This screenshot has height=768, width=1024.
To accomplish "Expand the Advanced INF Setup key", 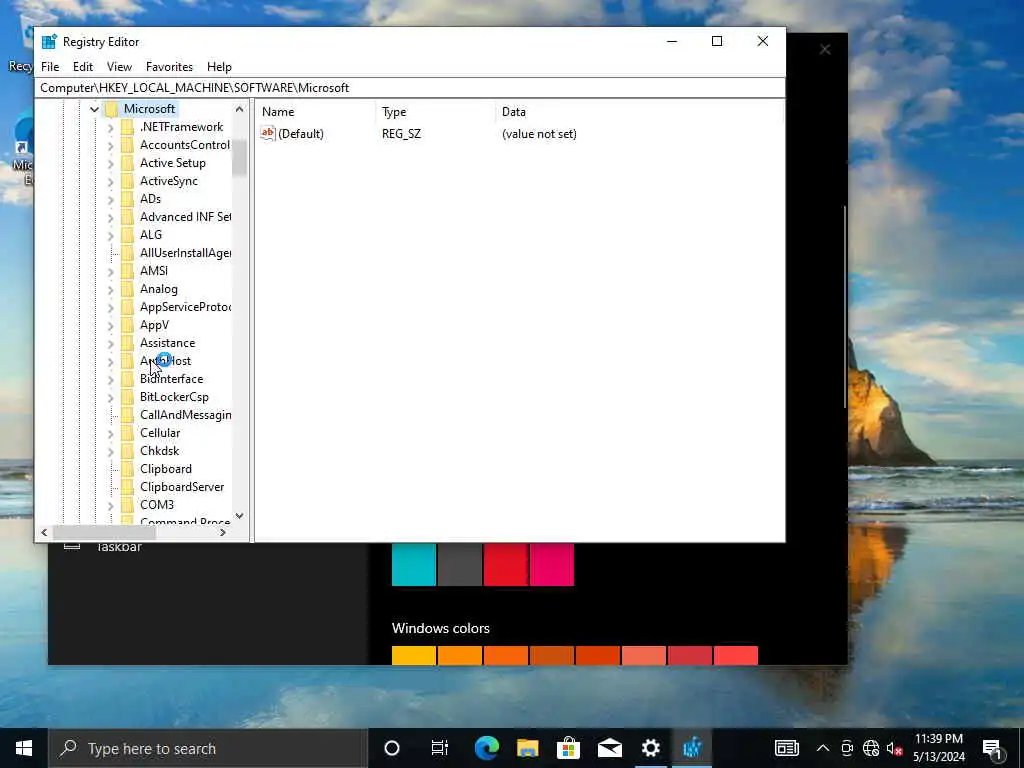I will 110,217.
